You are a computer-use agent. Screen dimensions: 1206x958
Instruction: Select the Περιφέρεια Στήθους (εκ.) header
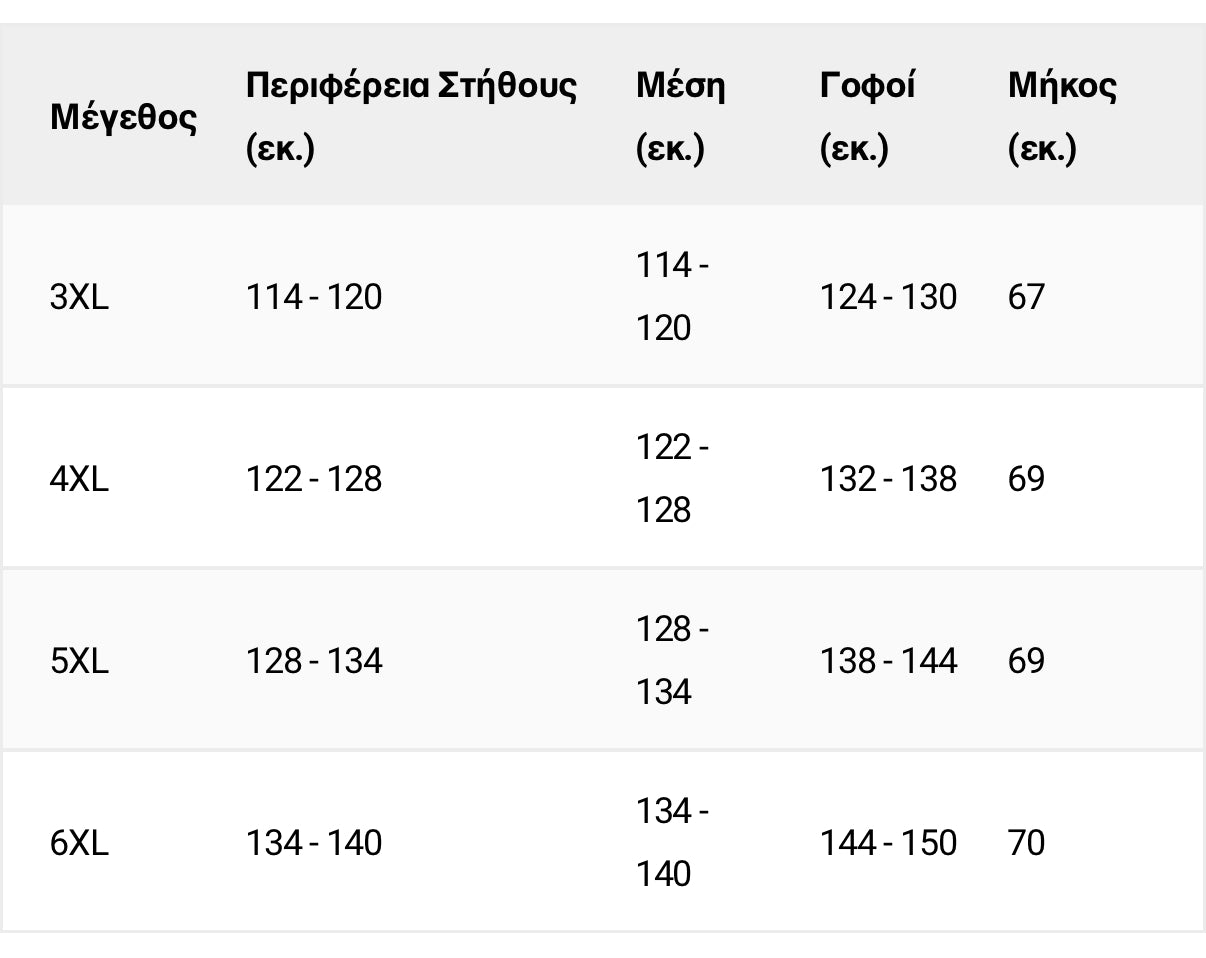[411, 118]
